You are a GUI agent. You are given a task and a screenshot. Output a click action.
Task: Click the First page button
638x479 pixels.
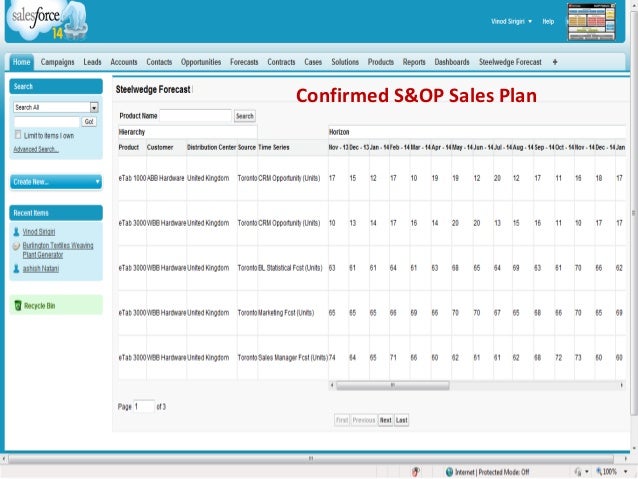[342, 420]
